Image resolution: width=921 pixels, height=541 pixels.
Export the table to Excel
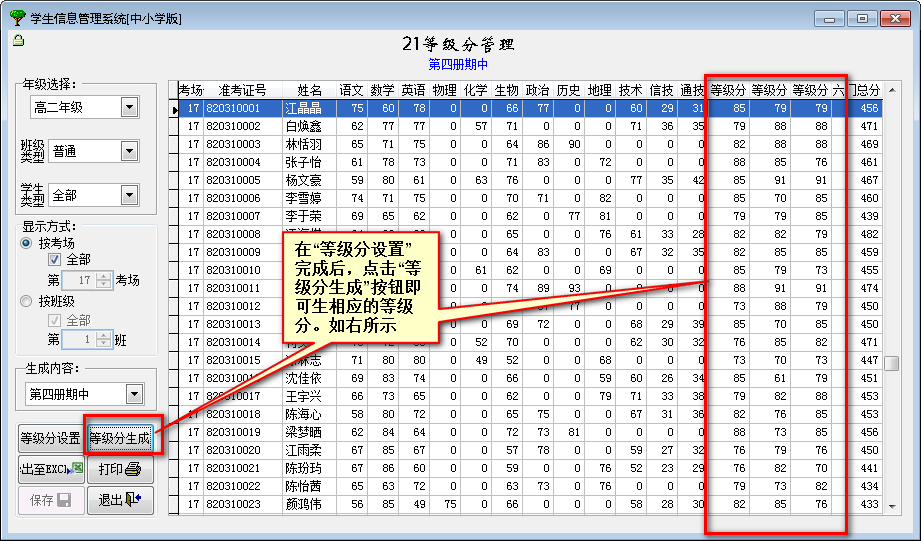pos(50,469)
